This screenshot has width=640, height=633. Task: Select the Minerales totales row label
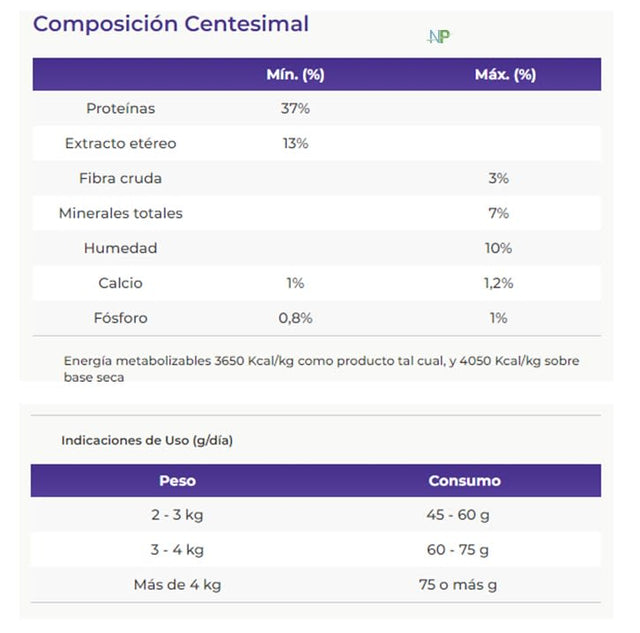point(121,213)
